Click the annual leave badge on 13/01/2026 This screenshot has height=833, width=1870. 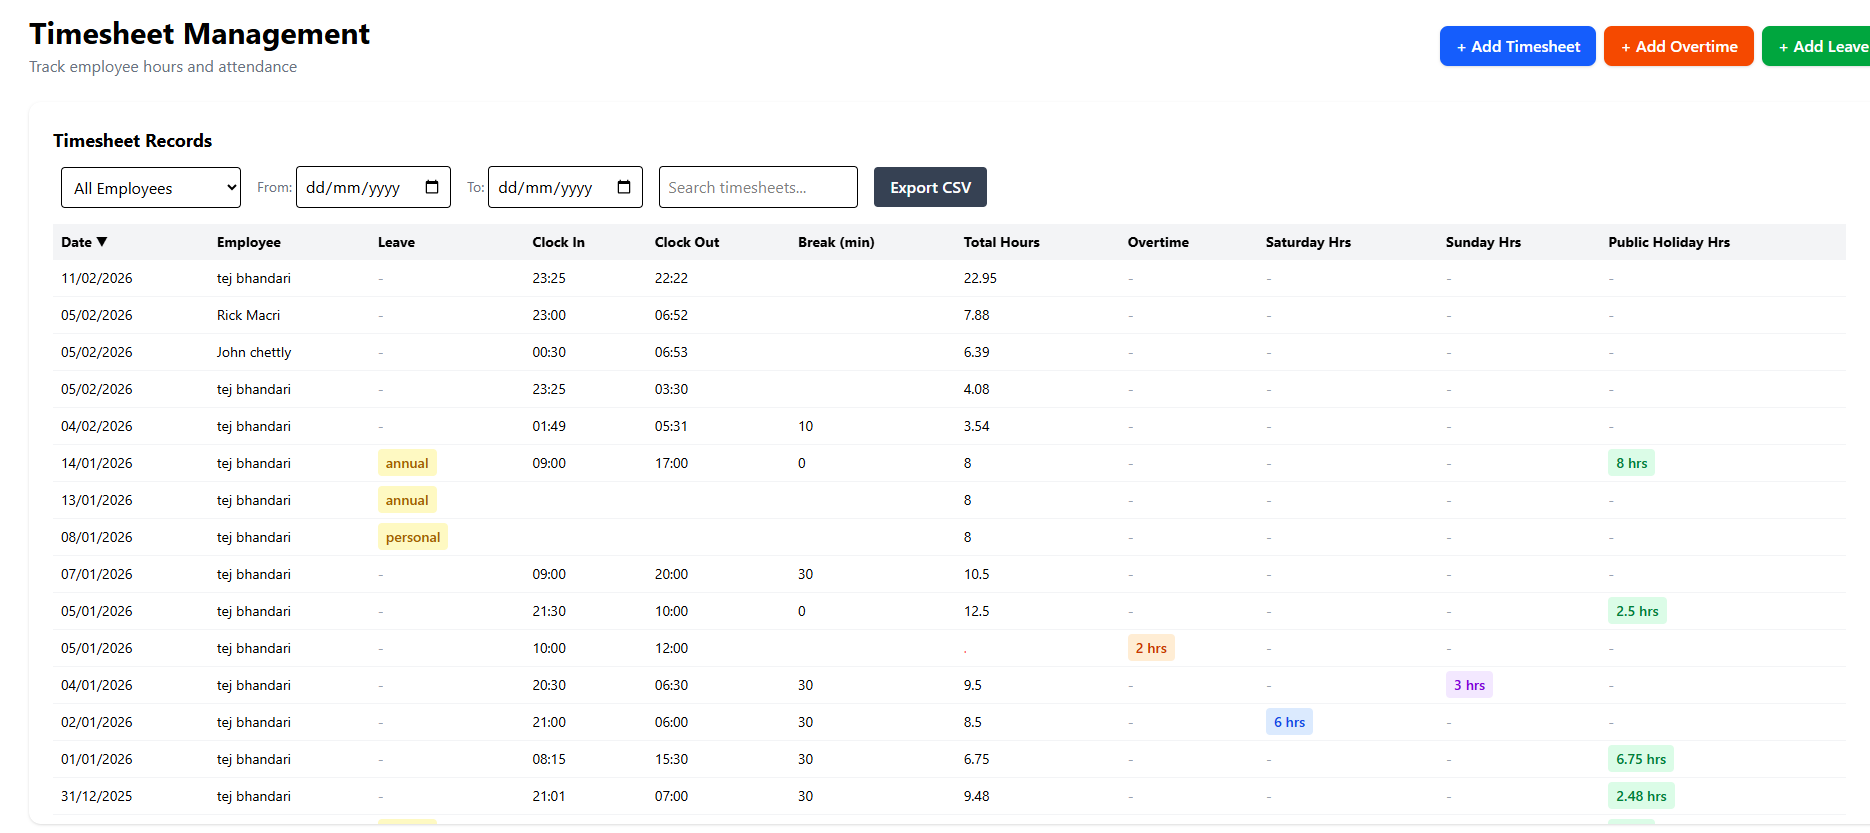coord(407,500)
